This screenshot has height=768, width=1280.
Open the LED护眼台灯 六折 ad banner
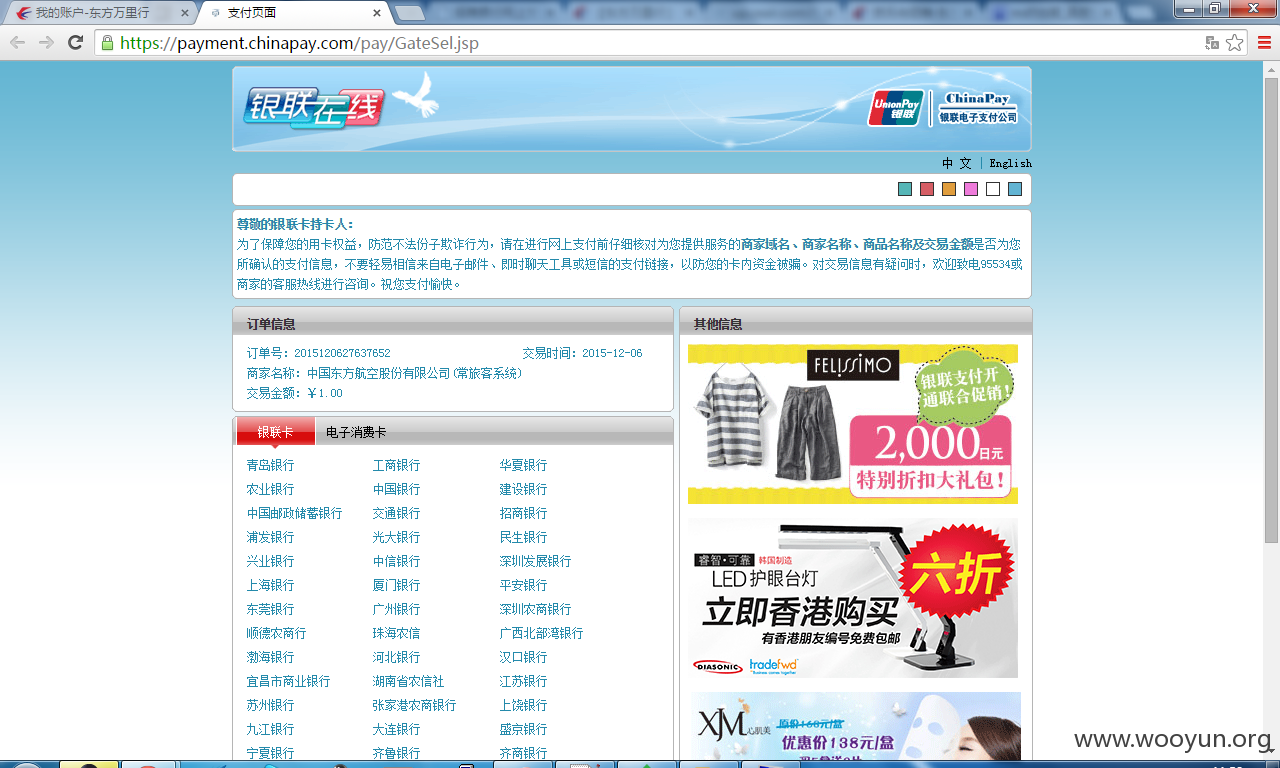point(853,598)
